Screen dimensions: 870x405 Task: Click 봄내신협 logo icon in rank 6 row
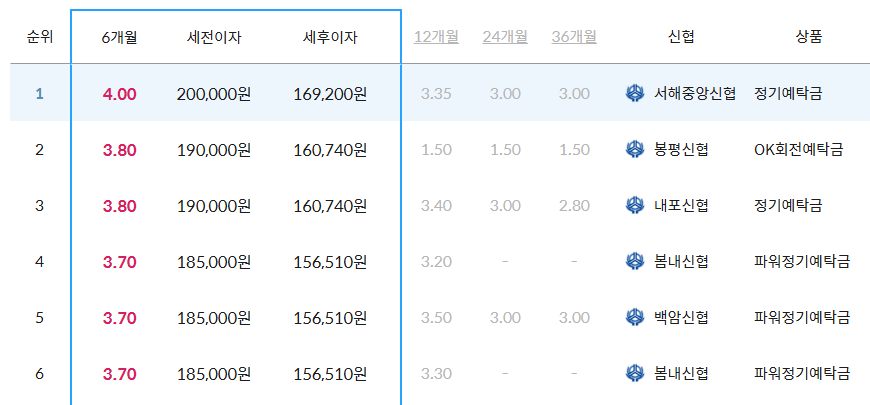coord(635,374)
